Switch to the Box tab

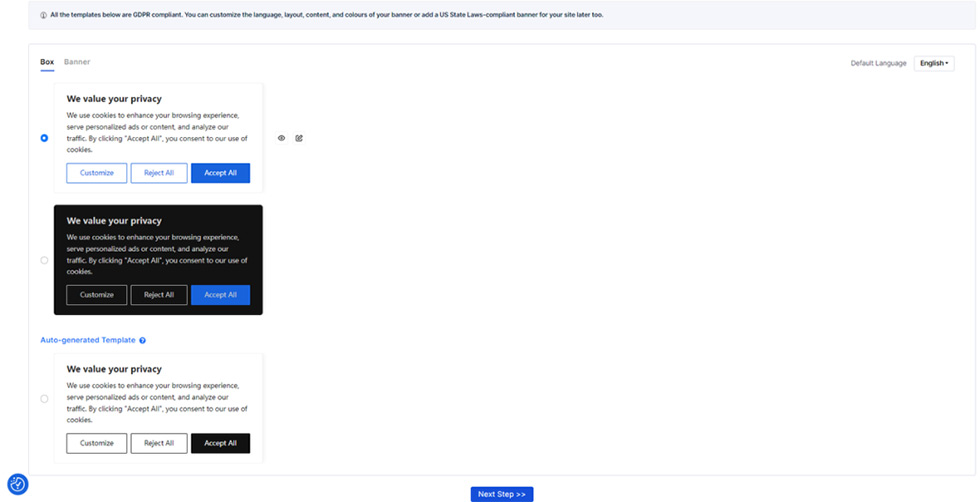(x=47, y=62)
